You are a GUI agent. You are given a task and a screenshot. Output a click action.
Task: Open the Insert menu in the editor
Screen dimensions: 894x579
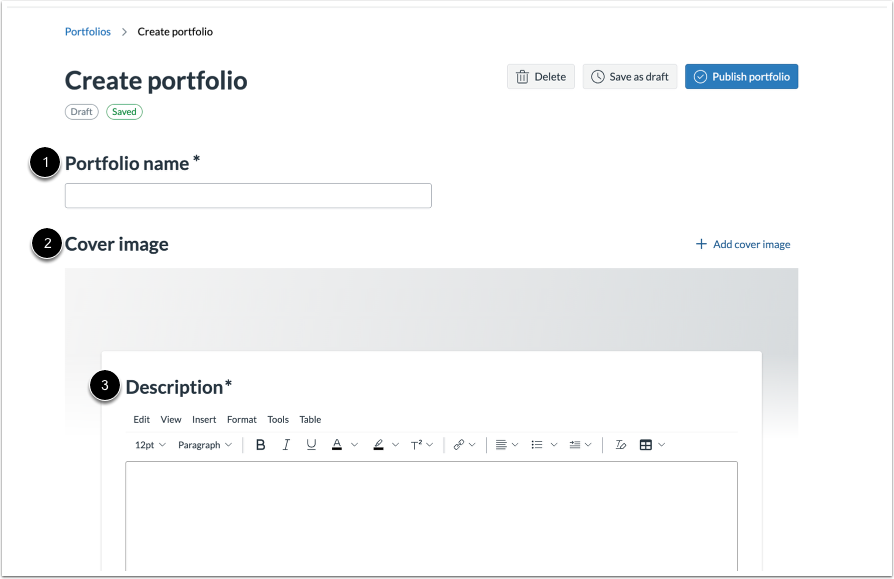[x=204, y=419]
